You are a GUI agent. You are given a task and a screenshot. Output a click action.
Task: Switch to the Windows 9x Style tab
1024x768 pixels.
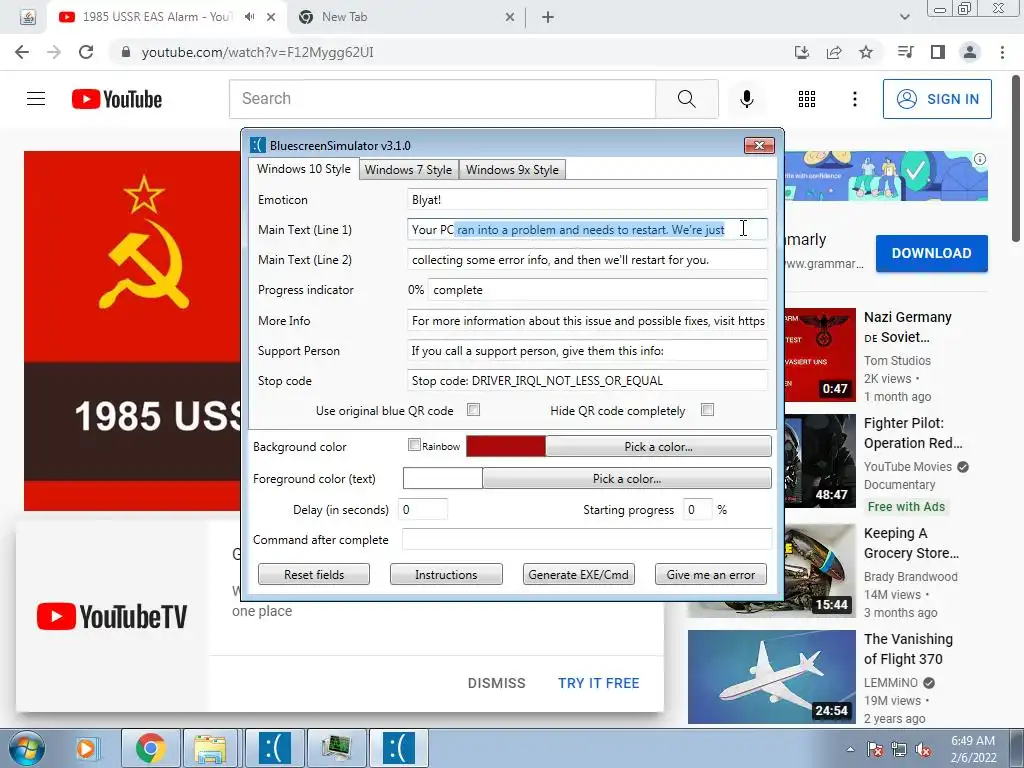click(x=512, y=170)
